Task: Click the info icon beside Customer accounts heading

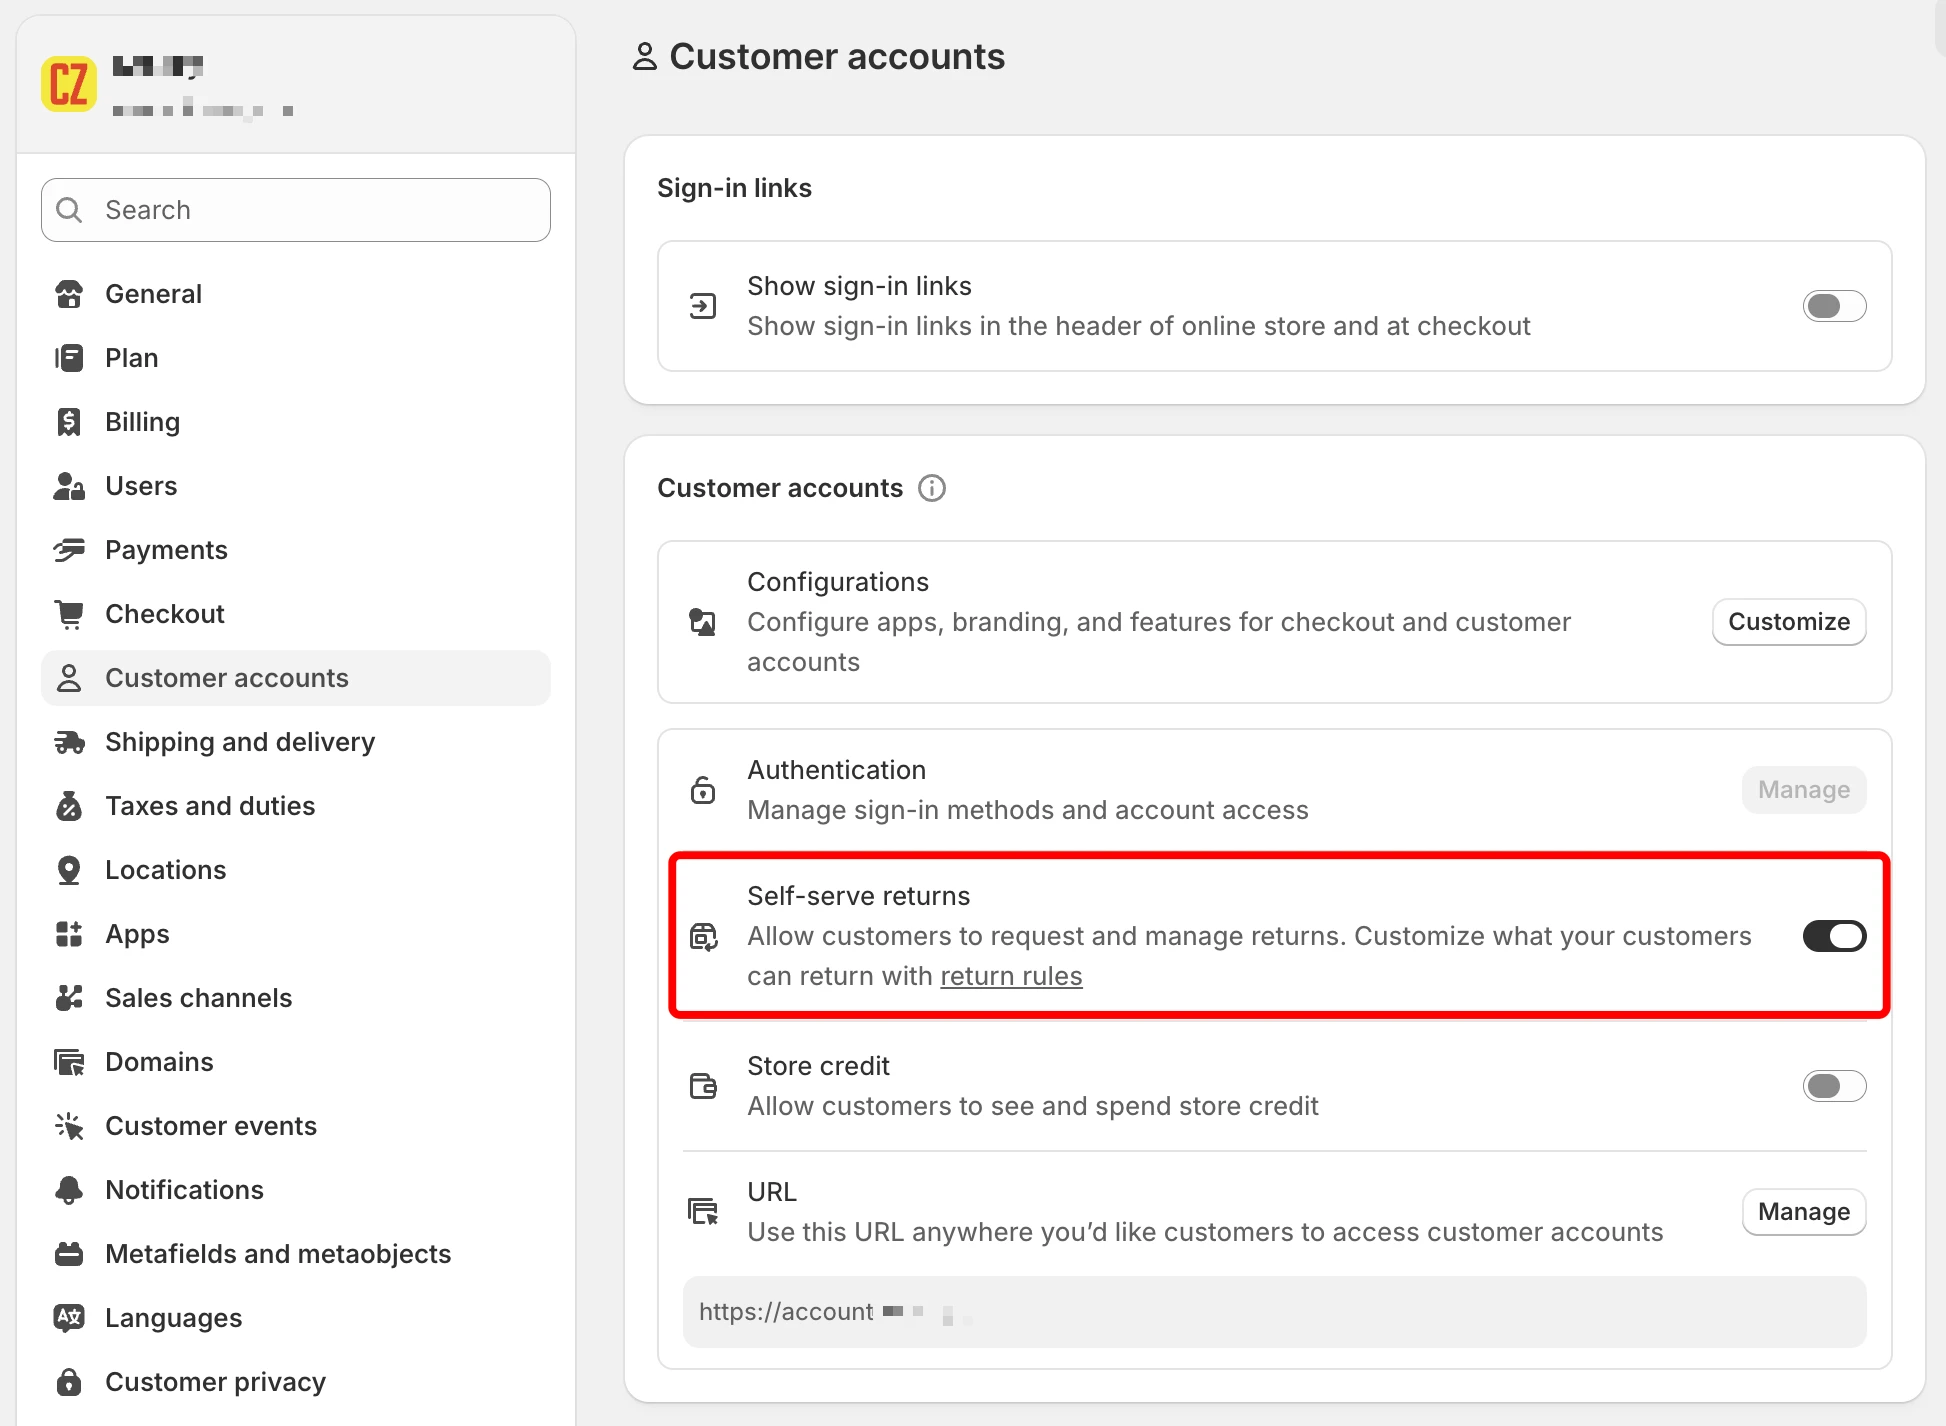Action: click(932, 488)
